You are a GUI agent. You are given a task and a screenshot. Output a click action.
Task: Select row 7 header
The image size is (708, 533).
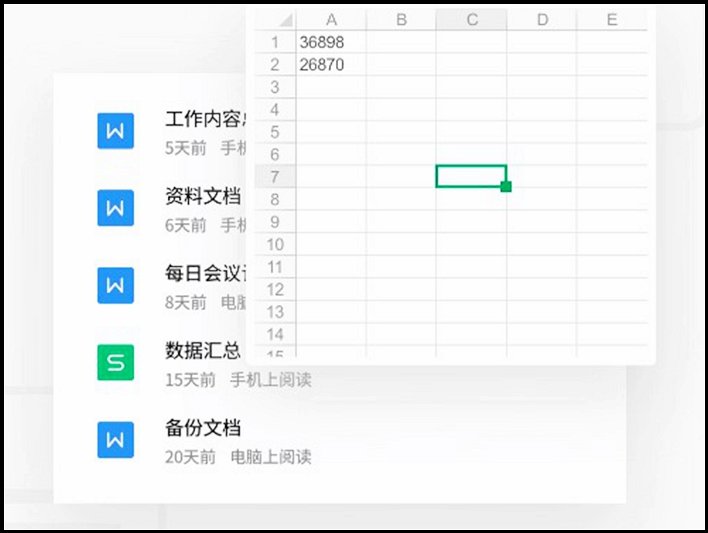click(276, 177)
